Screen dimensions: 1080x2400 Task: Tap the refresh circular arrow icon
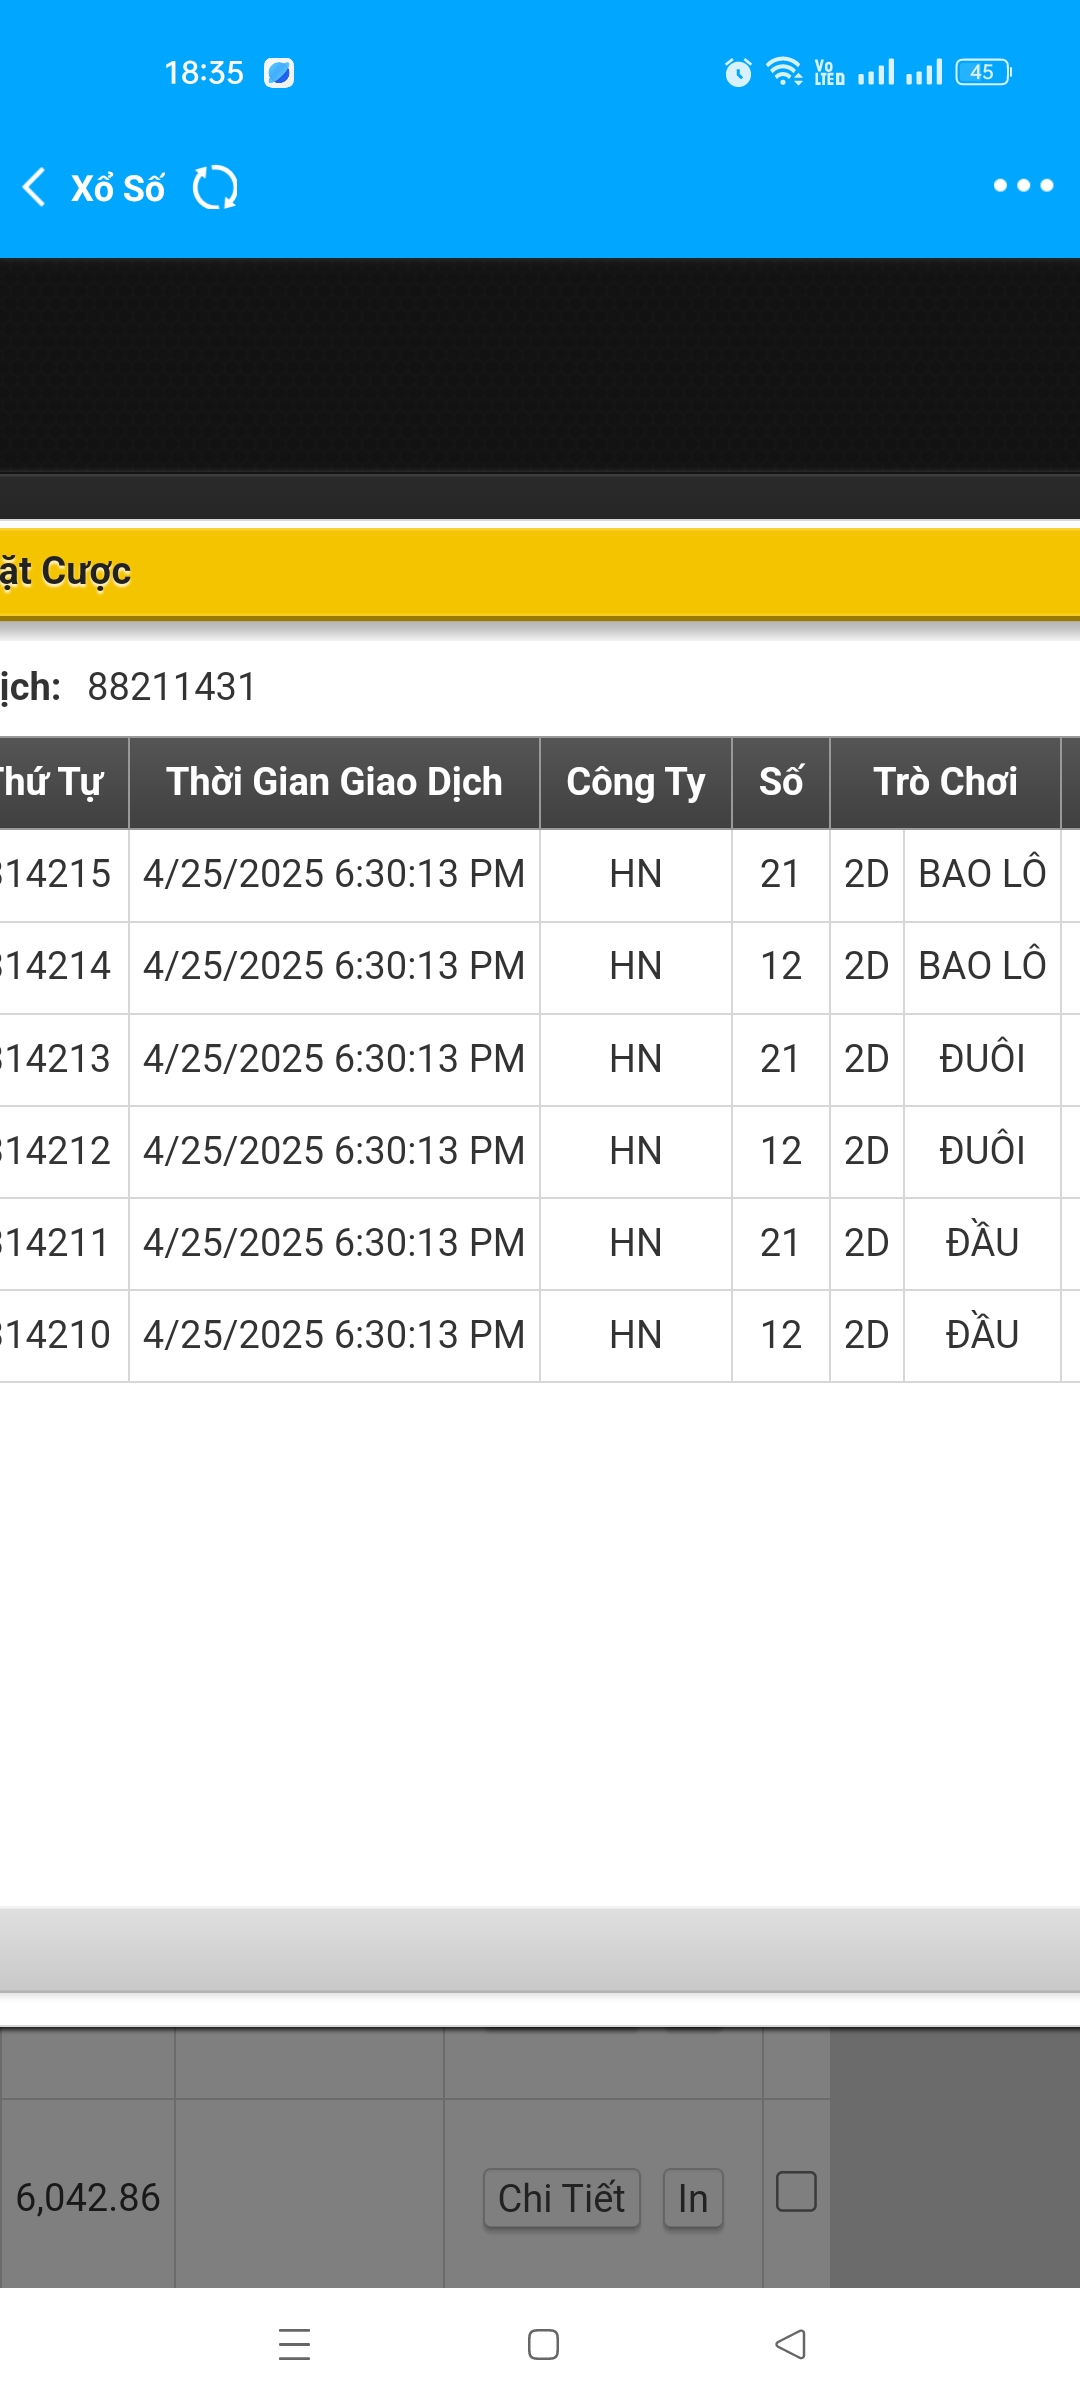pos(215,187)
